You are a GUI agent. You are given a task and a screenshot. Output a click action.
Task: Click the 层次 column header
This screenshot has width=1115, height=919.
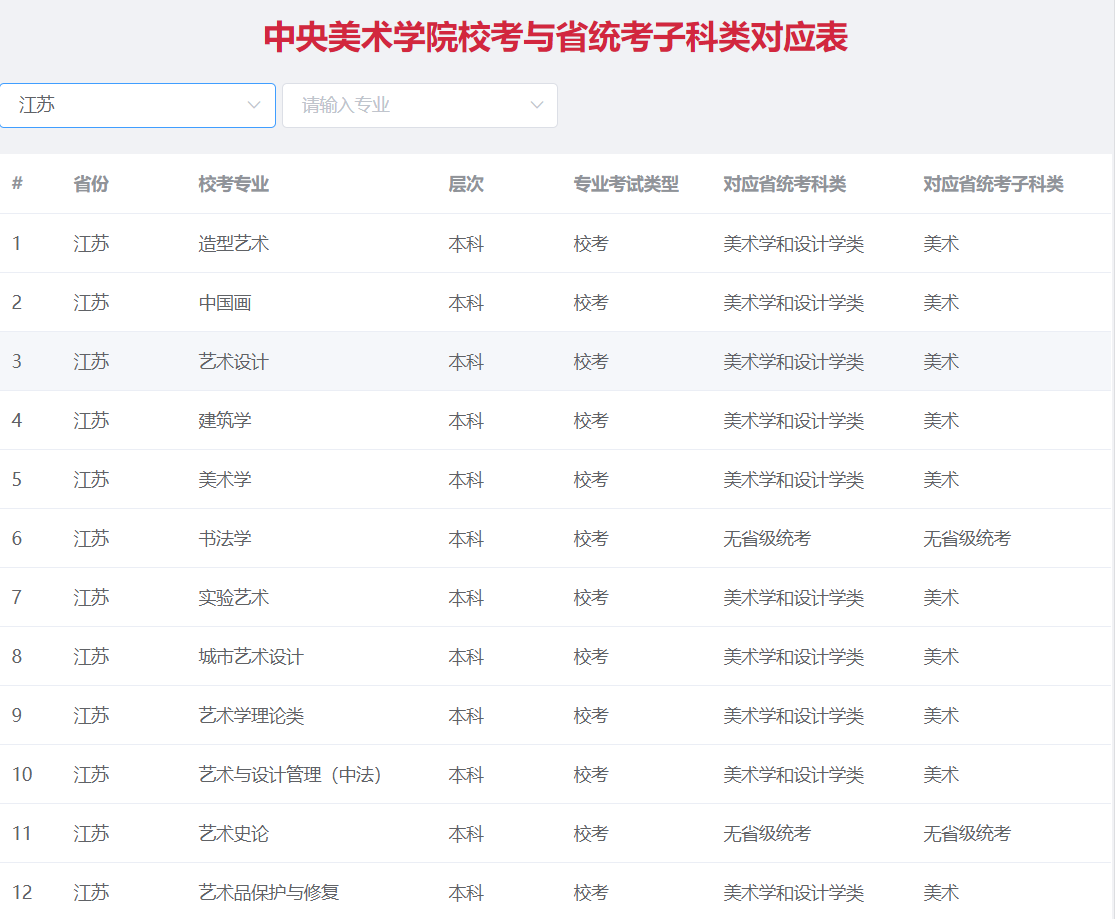tap(466, 184)
